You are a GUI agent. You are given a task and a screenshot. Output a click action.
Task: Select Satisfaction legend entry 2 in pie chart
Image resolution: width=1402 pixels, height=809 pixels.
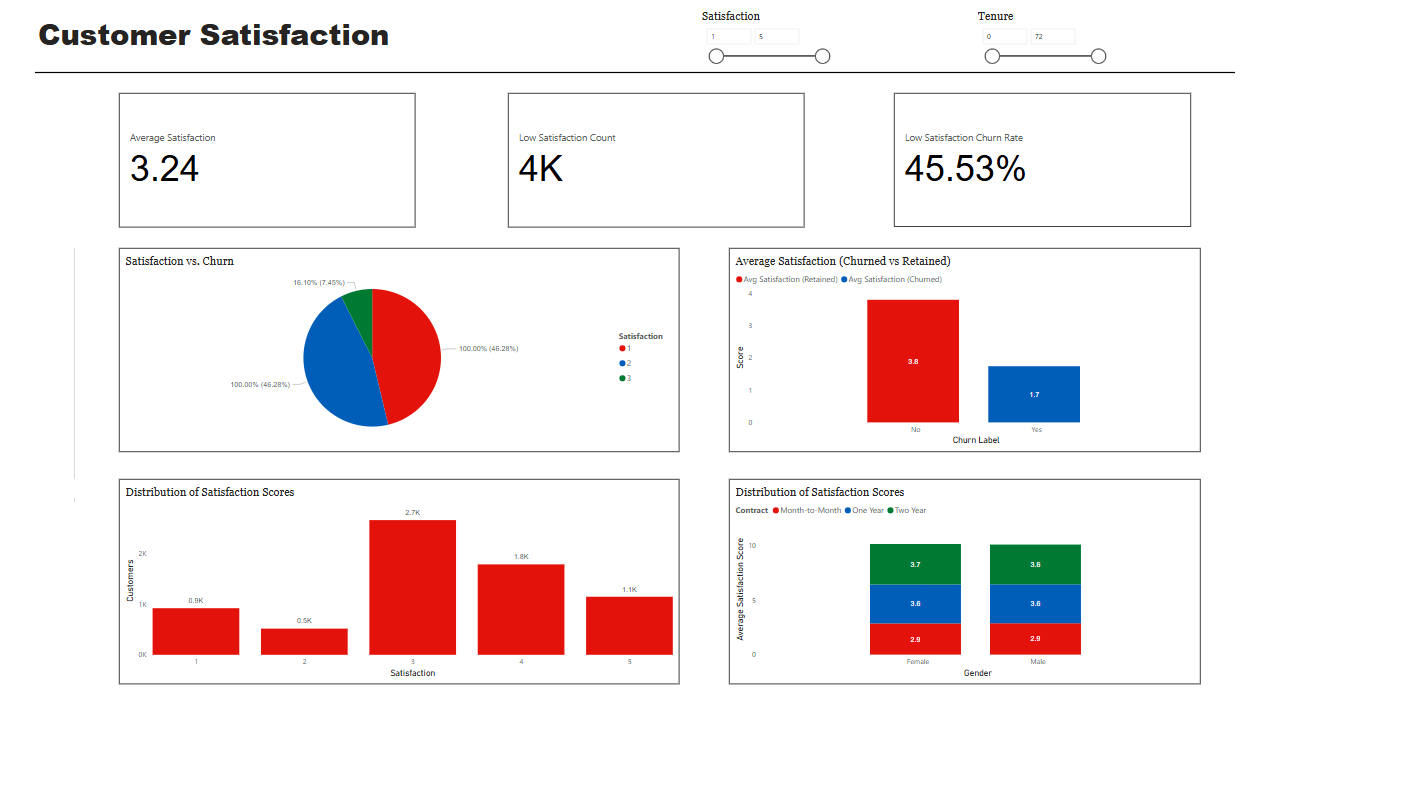[x=625, y=363]
